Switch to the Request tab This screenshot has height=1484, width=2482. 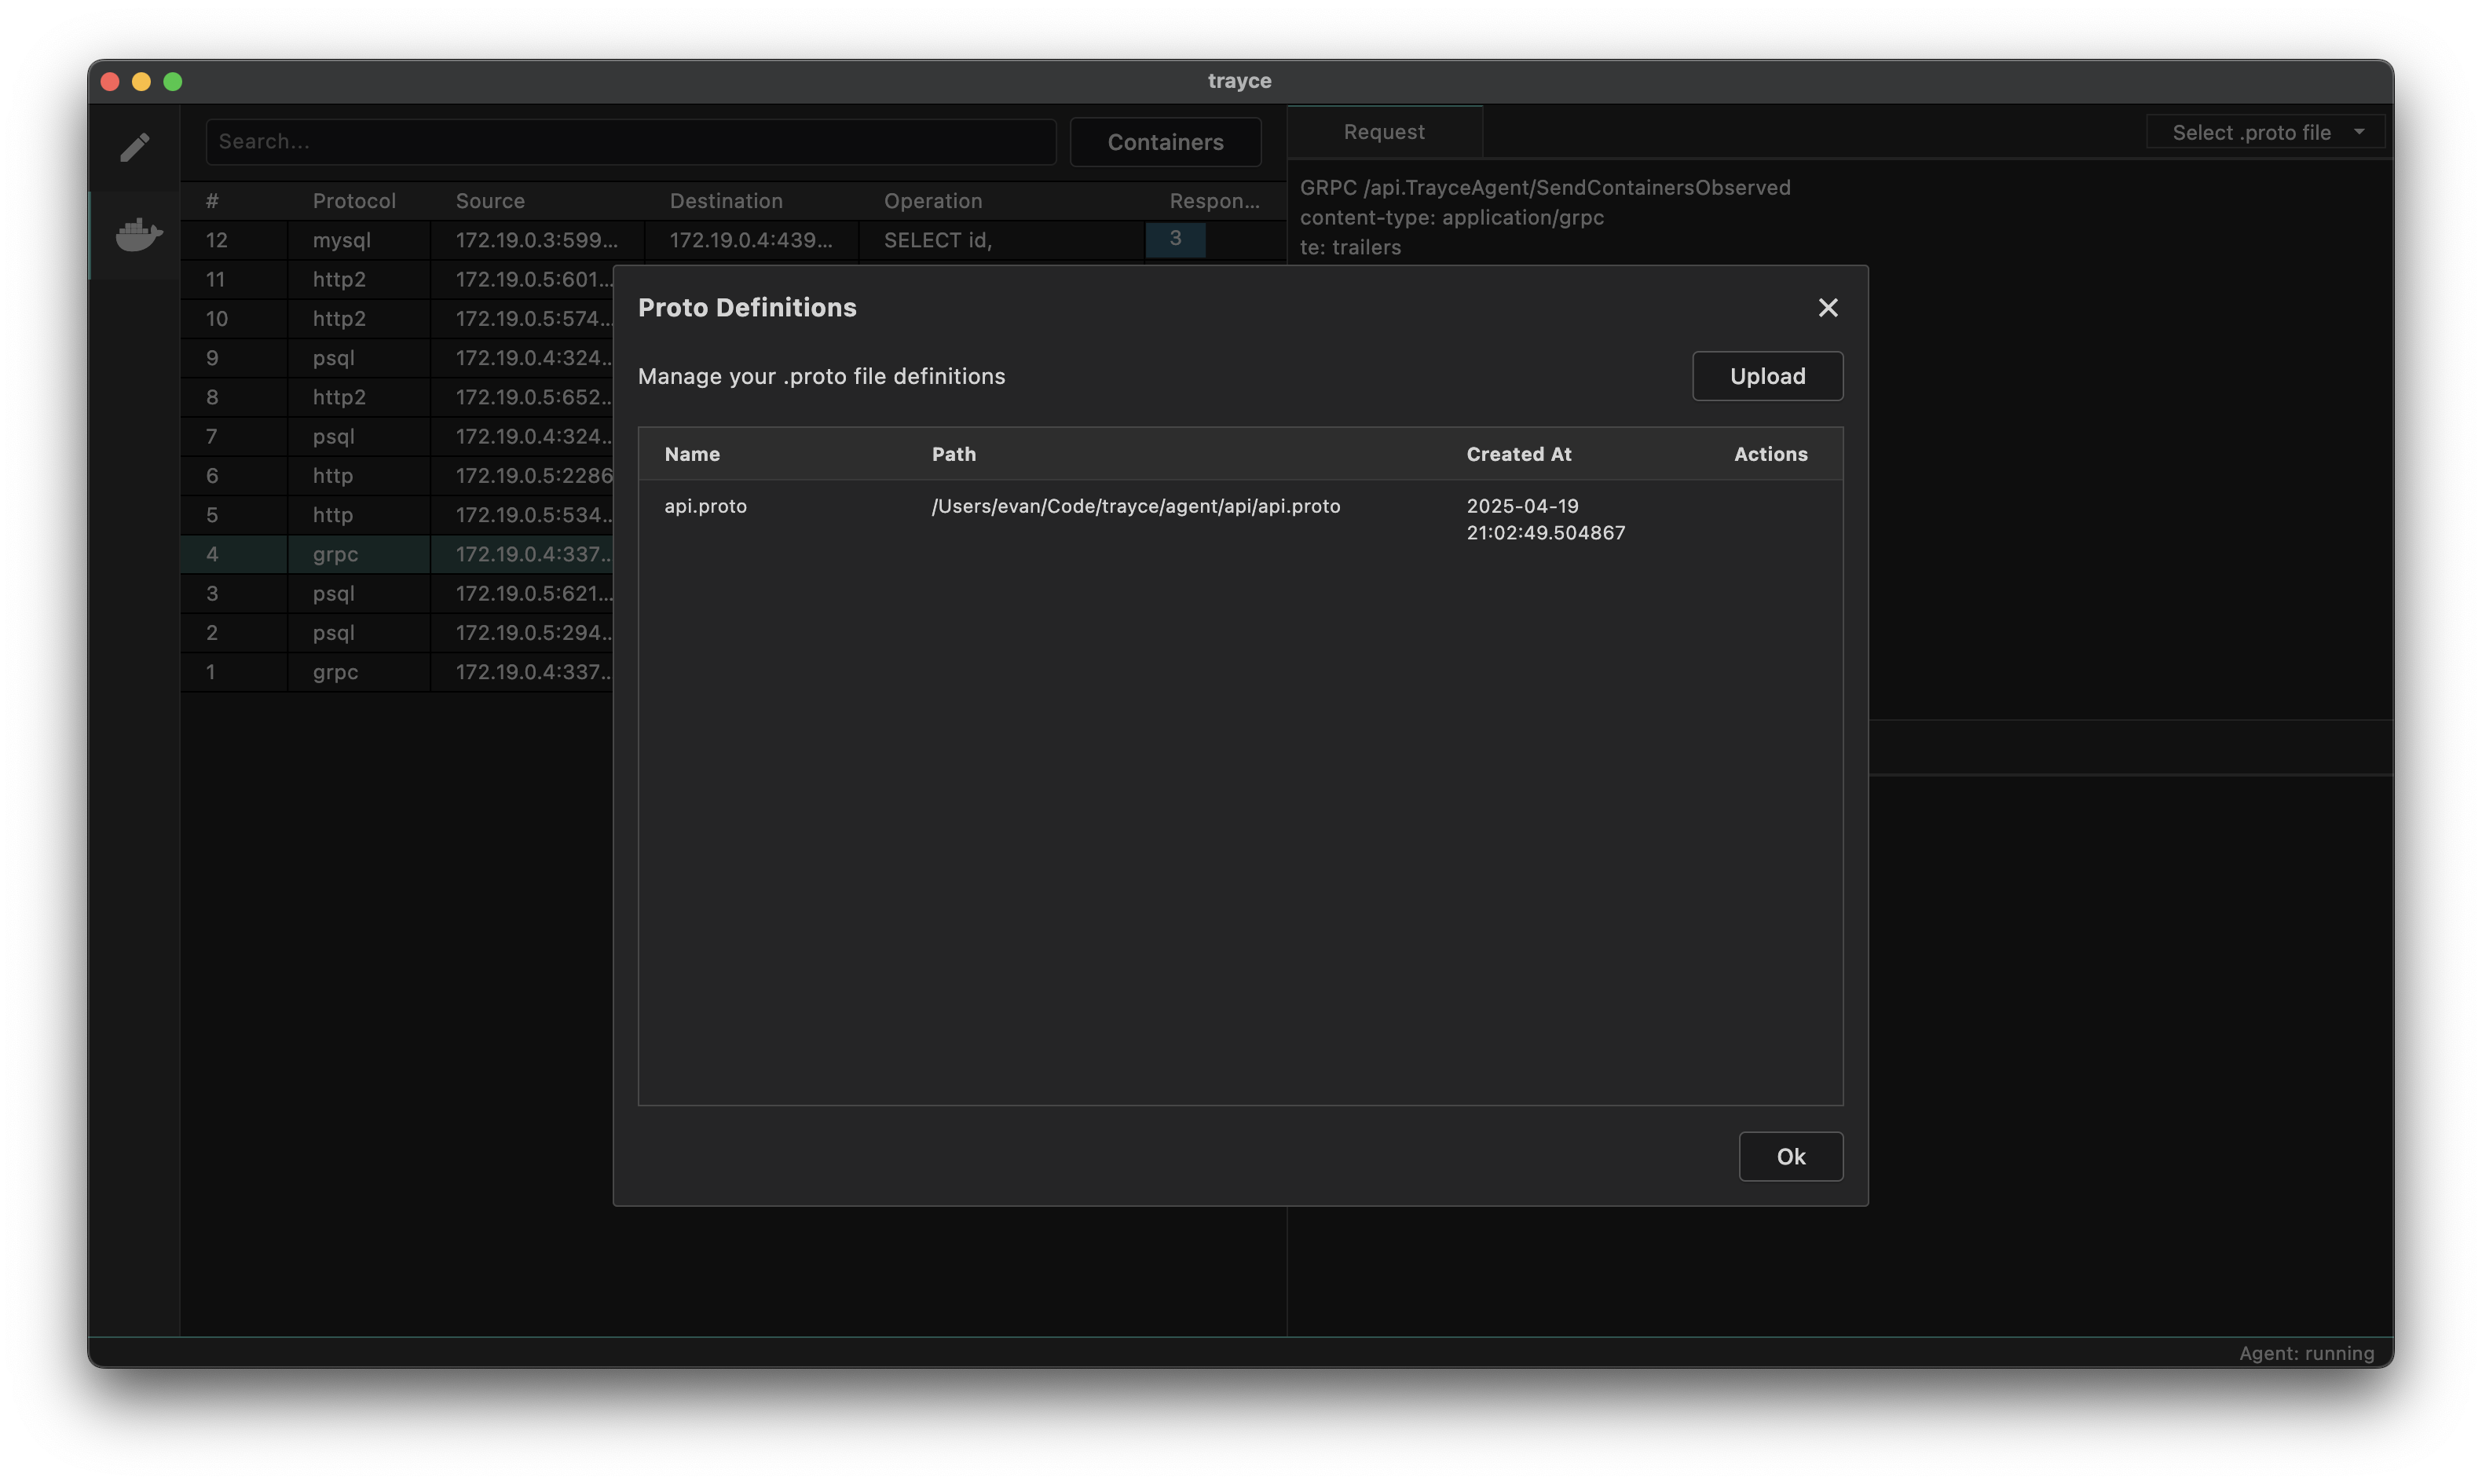(x=1383, y=132)
